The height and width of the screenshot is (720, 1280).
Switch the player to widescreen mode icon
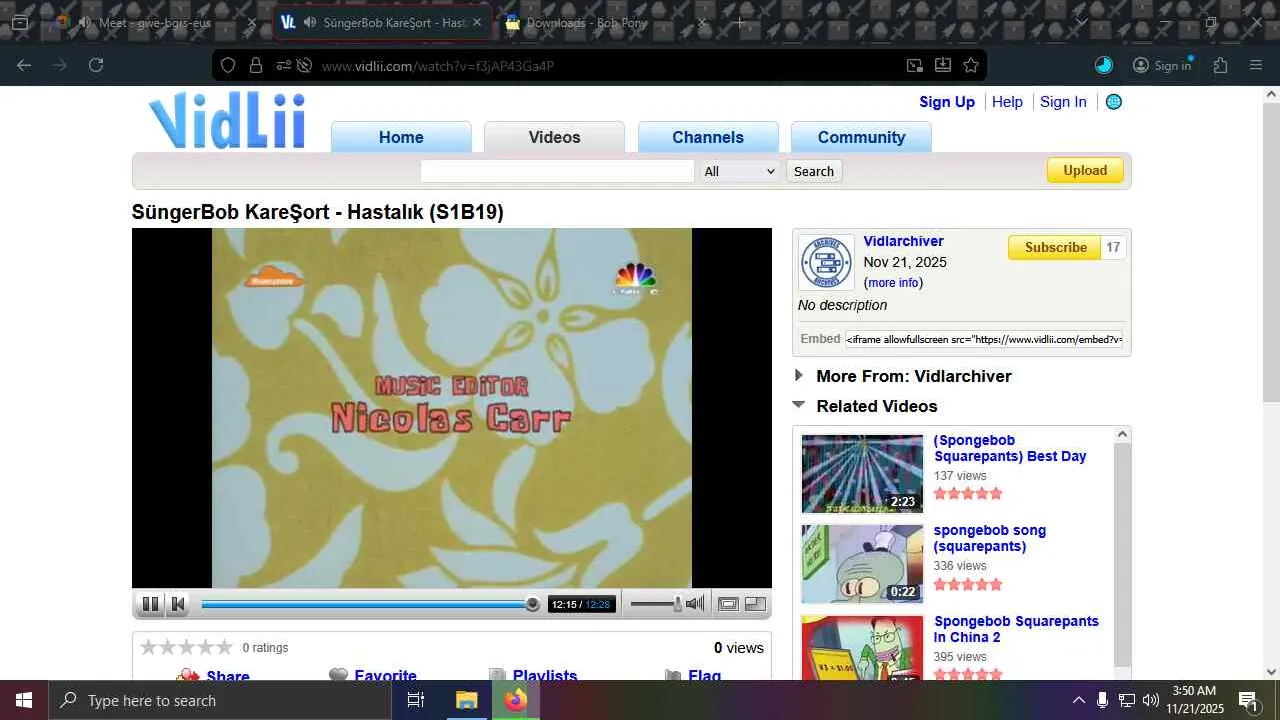click(728, 603)
